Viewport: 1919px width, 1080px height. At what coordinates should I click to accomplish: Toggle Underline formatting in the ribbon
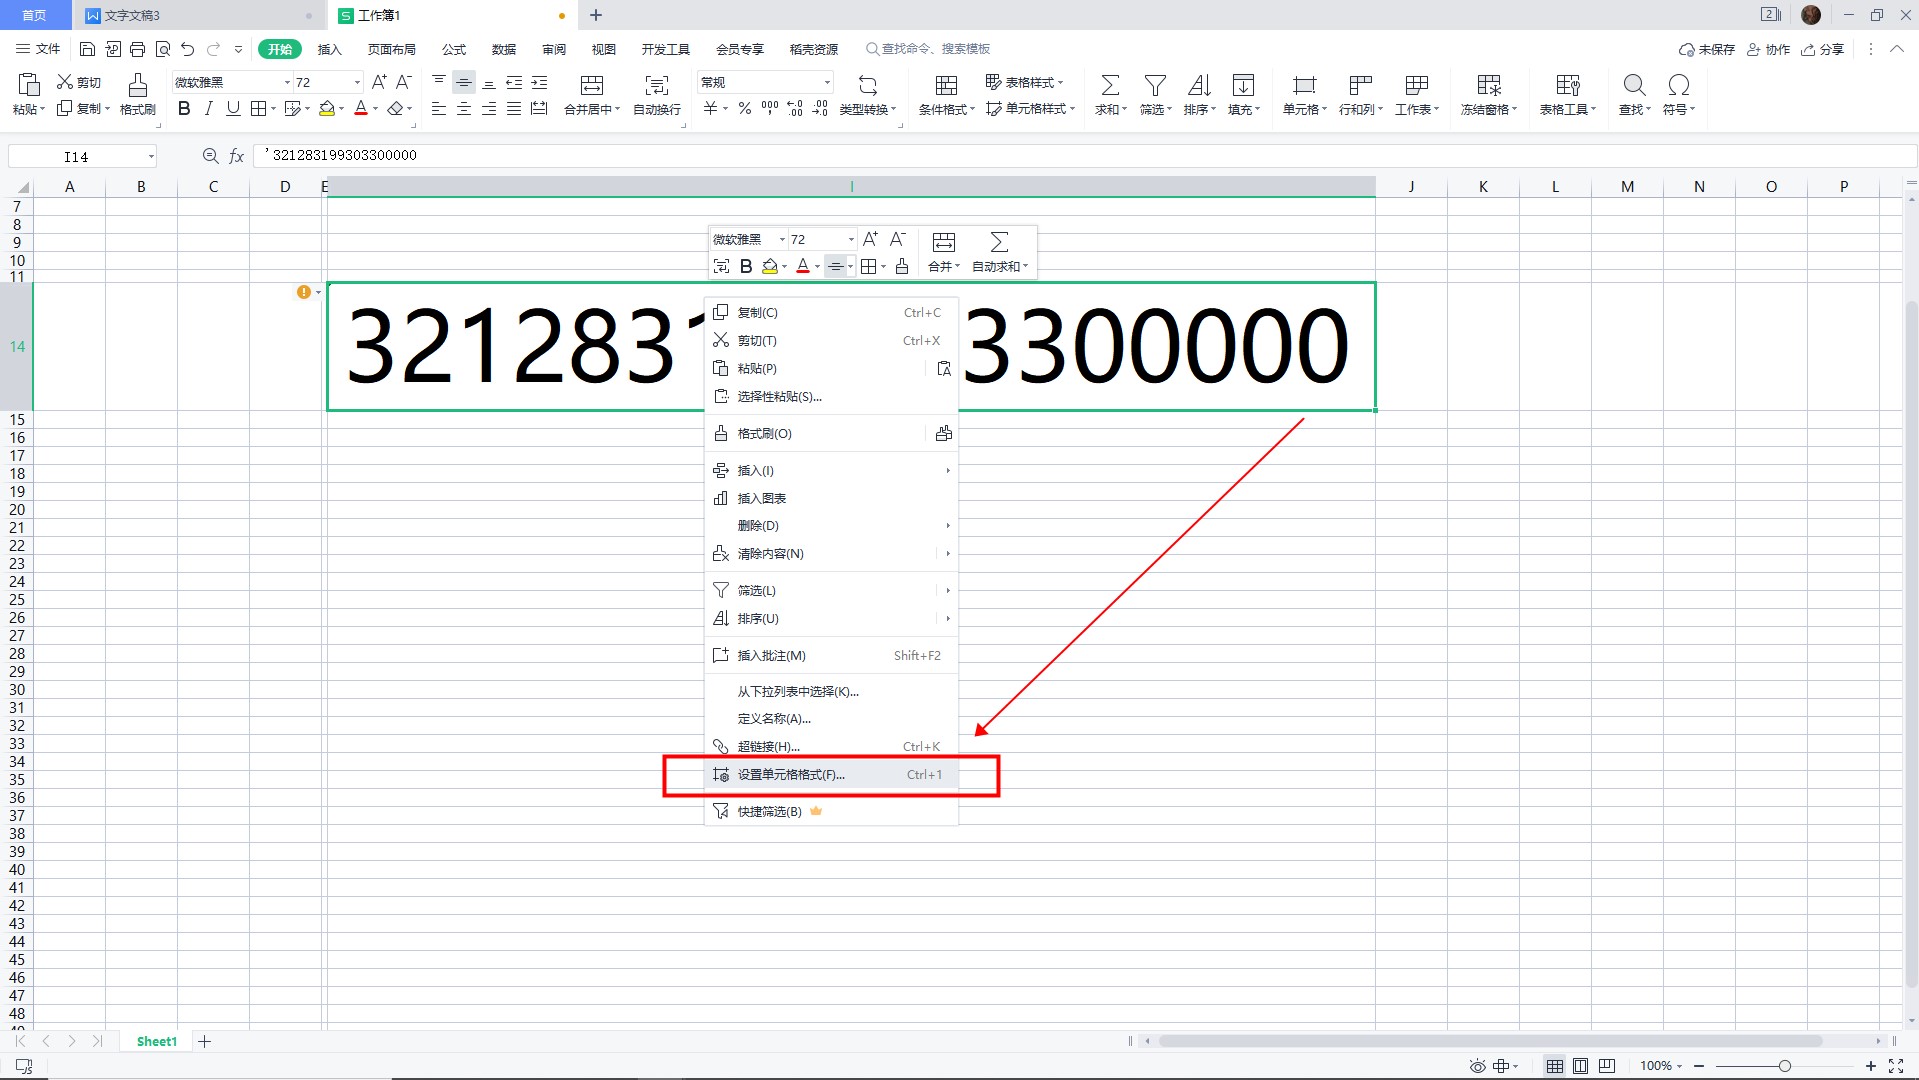pos(233,109)
